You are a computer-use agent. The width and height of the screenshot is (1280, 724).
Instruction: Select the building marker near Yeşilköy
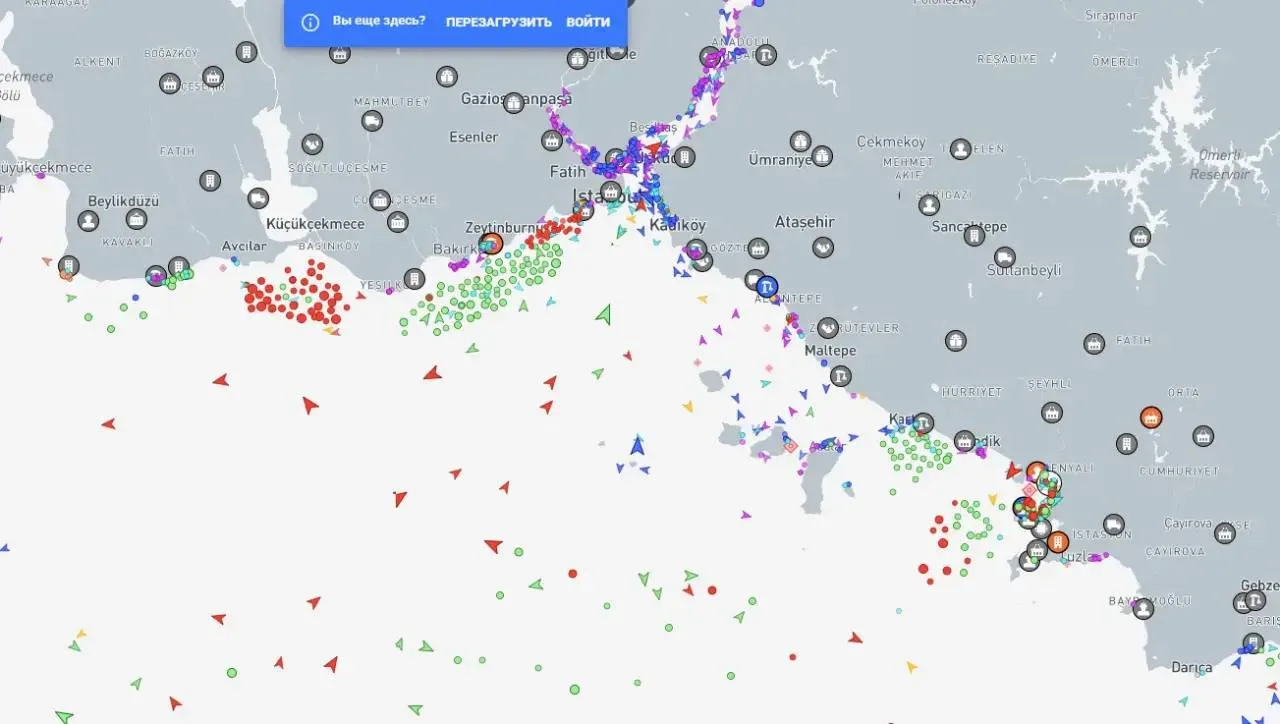414,279
